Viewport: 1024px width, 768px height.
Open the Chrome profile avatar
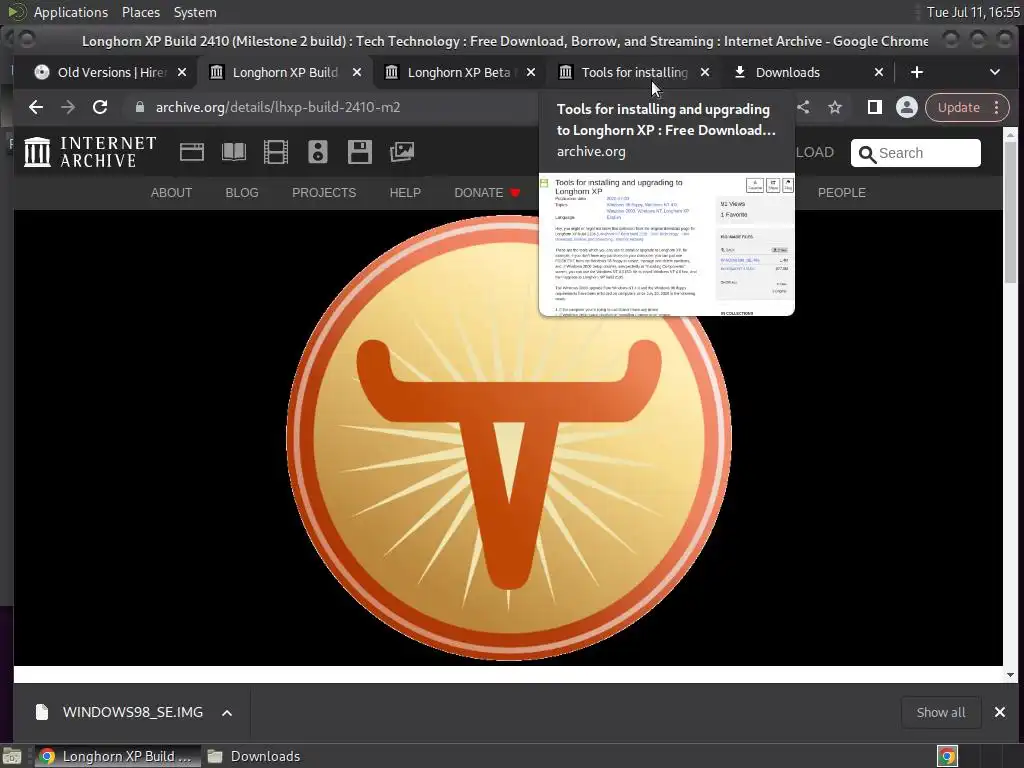pyautogui.click(x=906, y=107)
